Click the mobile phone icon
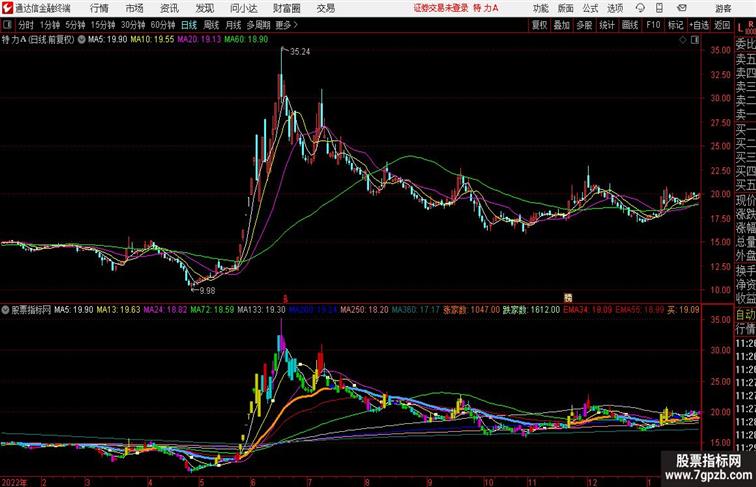 point(659,8)
